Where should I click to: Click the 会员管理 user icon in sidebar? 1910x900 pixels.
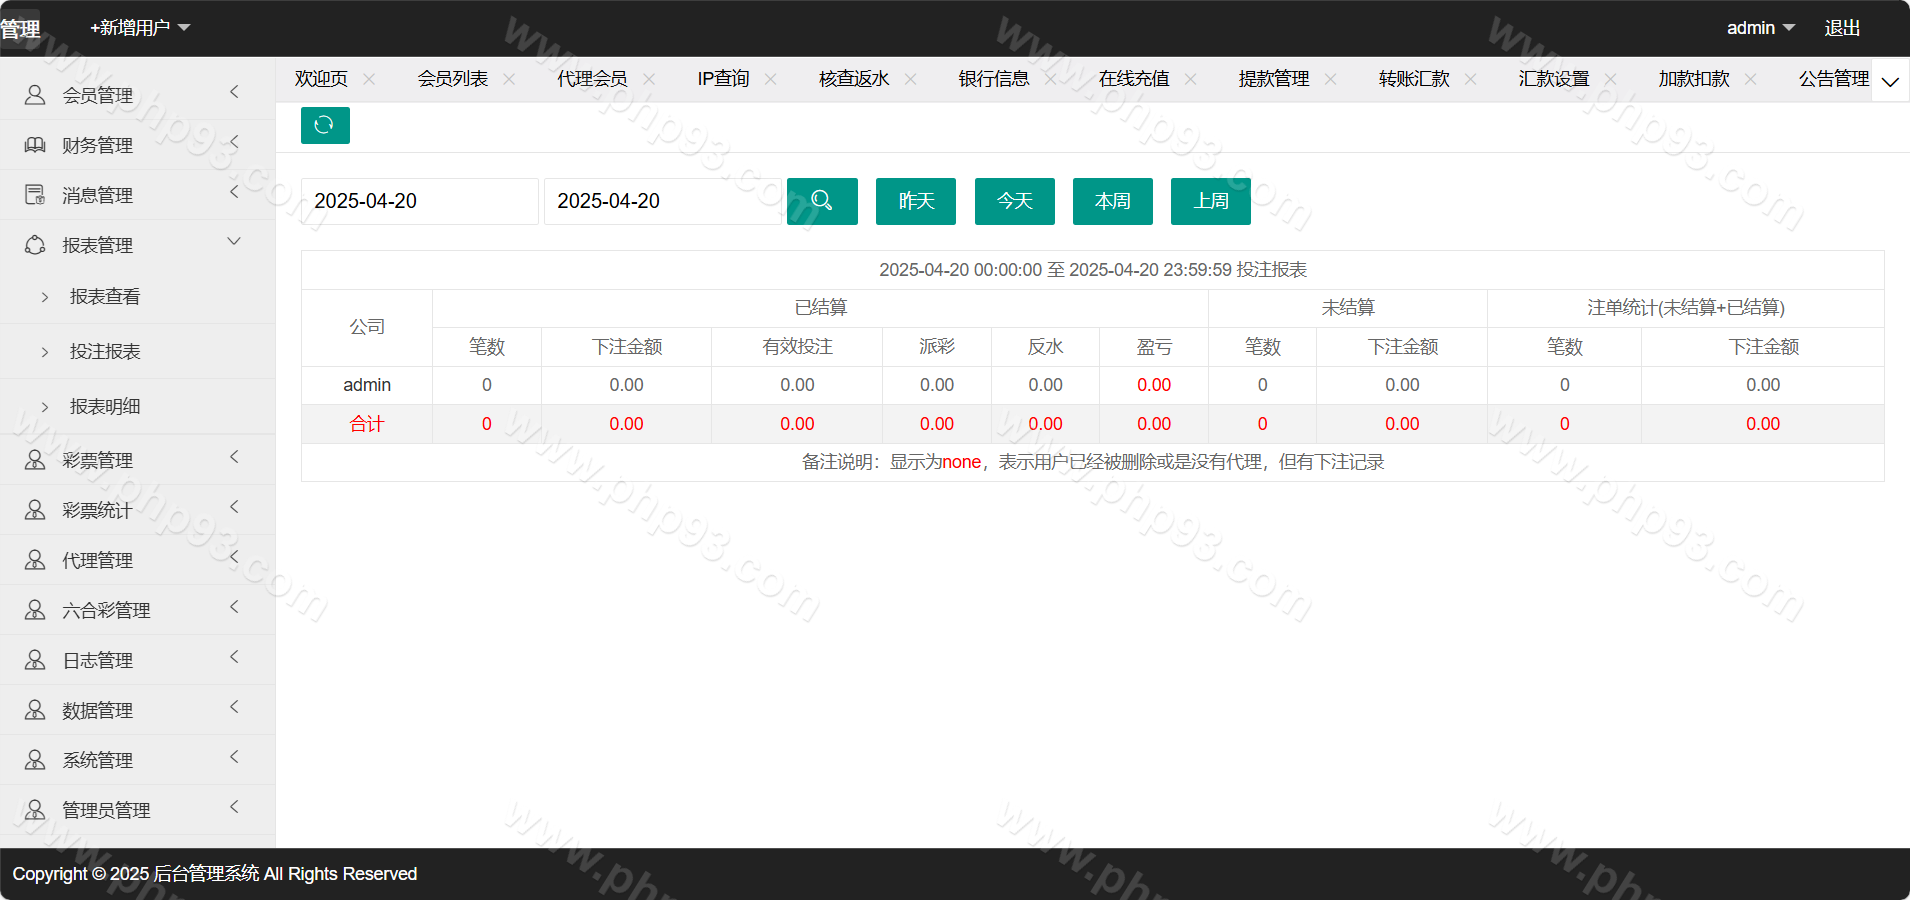[x=35, y=95]
